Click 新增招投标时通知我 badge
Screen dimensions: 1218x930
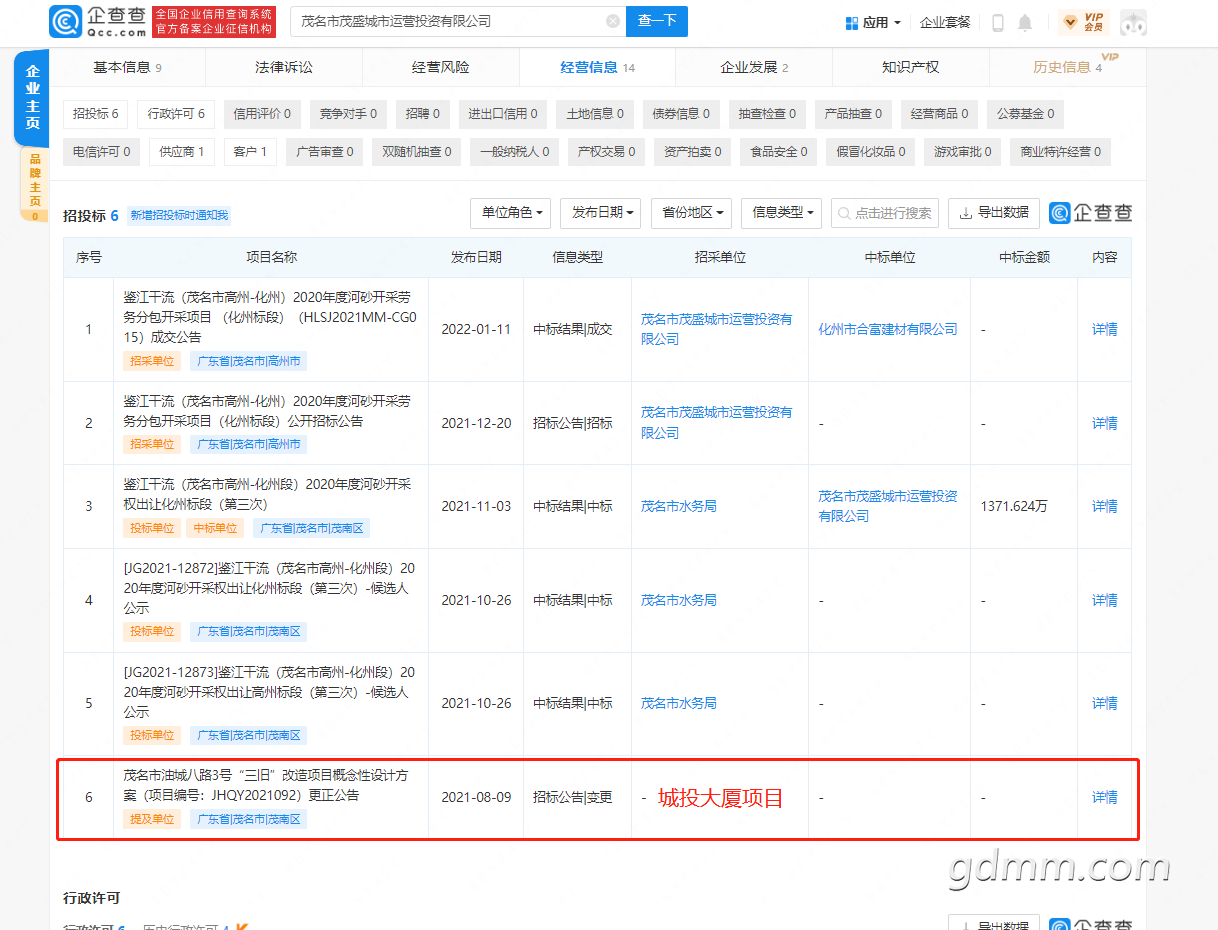(x=180, y=215)
